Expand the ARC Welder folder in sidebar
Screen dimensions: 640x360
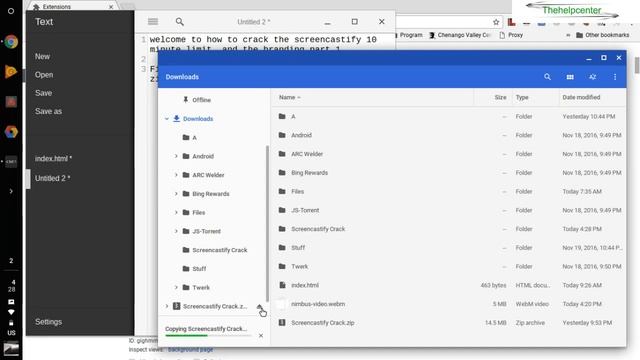tap(176, 175)
